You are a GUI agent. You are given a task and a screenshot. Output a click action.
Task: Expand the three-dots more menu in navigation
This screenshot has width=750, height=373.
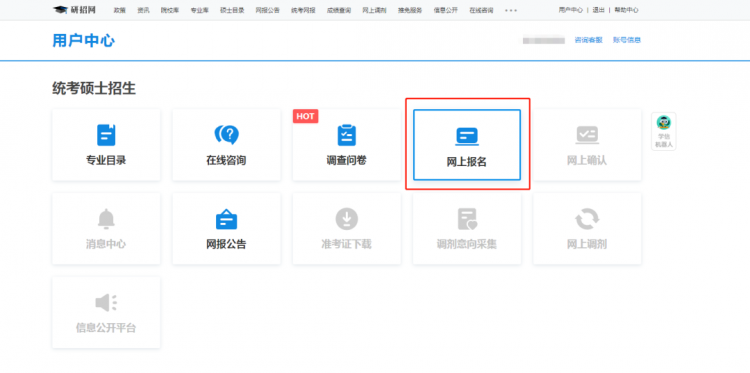tap(511, 10)
